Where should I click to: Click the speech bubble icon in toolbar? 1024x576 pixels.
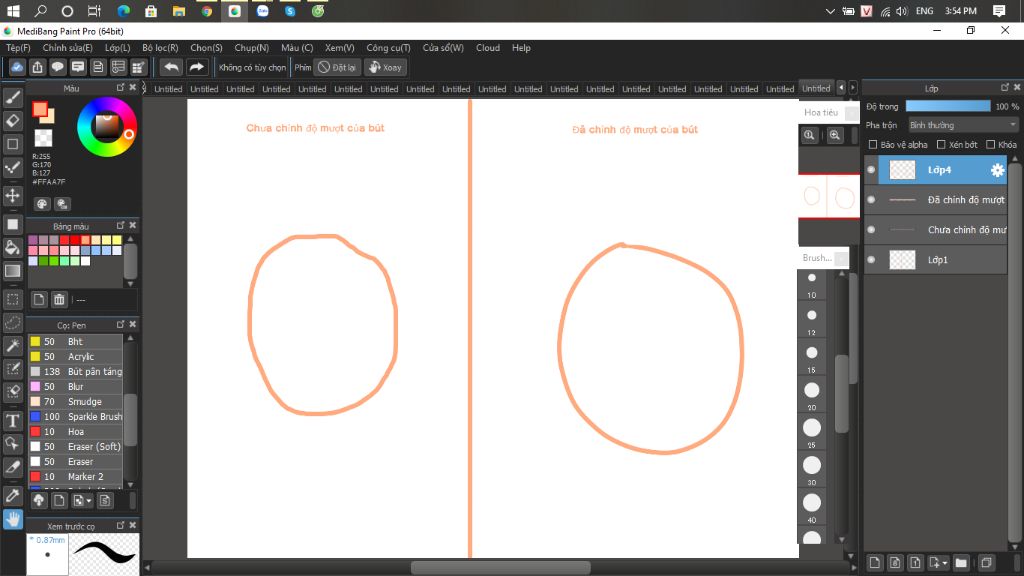coord(57,67)
